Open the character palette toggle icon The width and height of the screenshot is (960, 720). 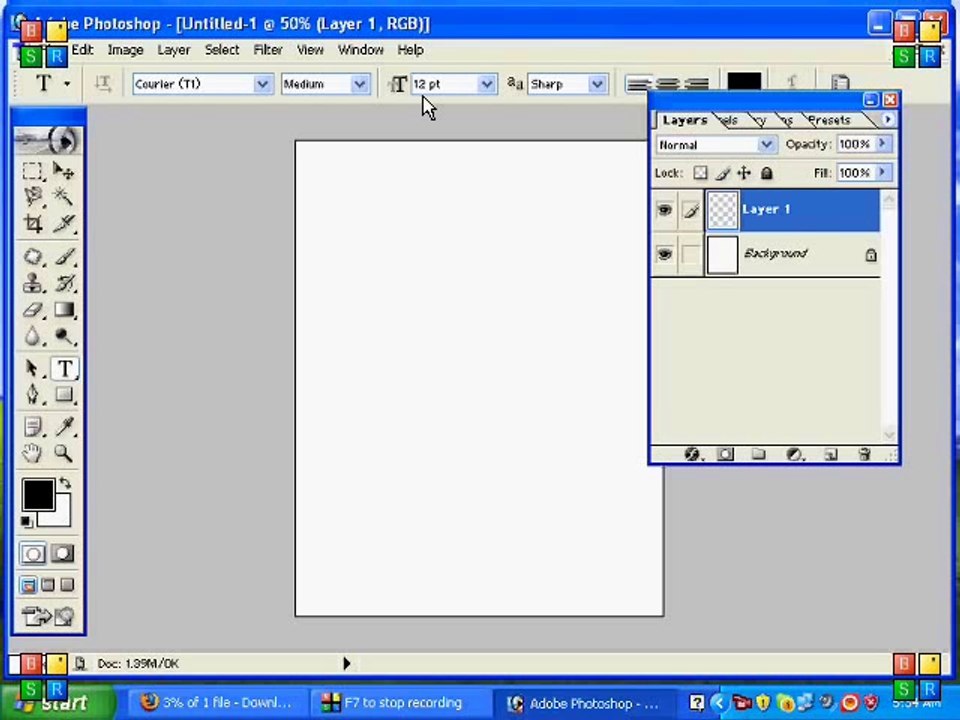coord(840,83)
